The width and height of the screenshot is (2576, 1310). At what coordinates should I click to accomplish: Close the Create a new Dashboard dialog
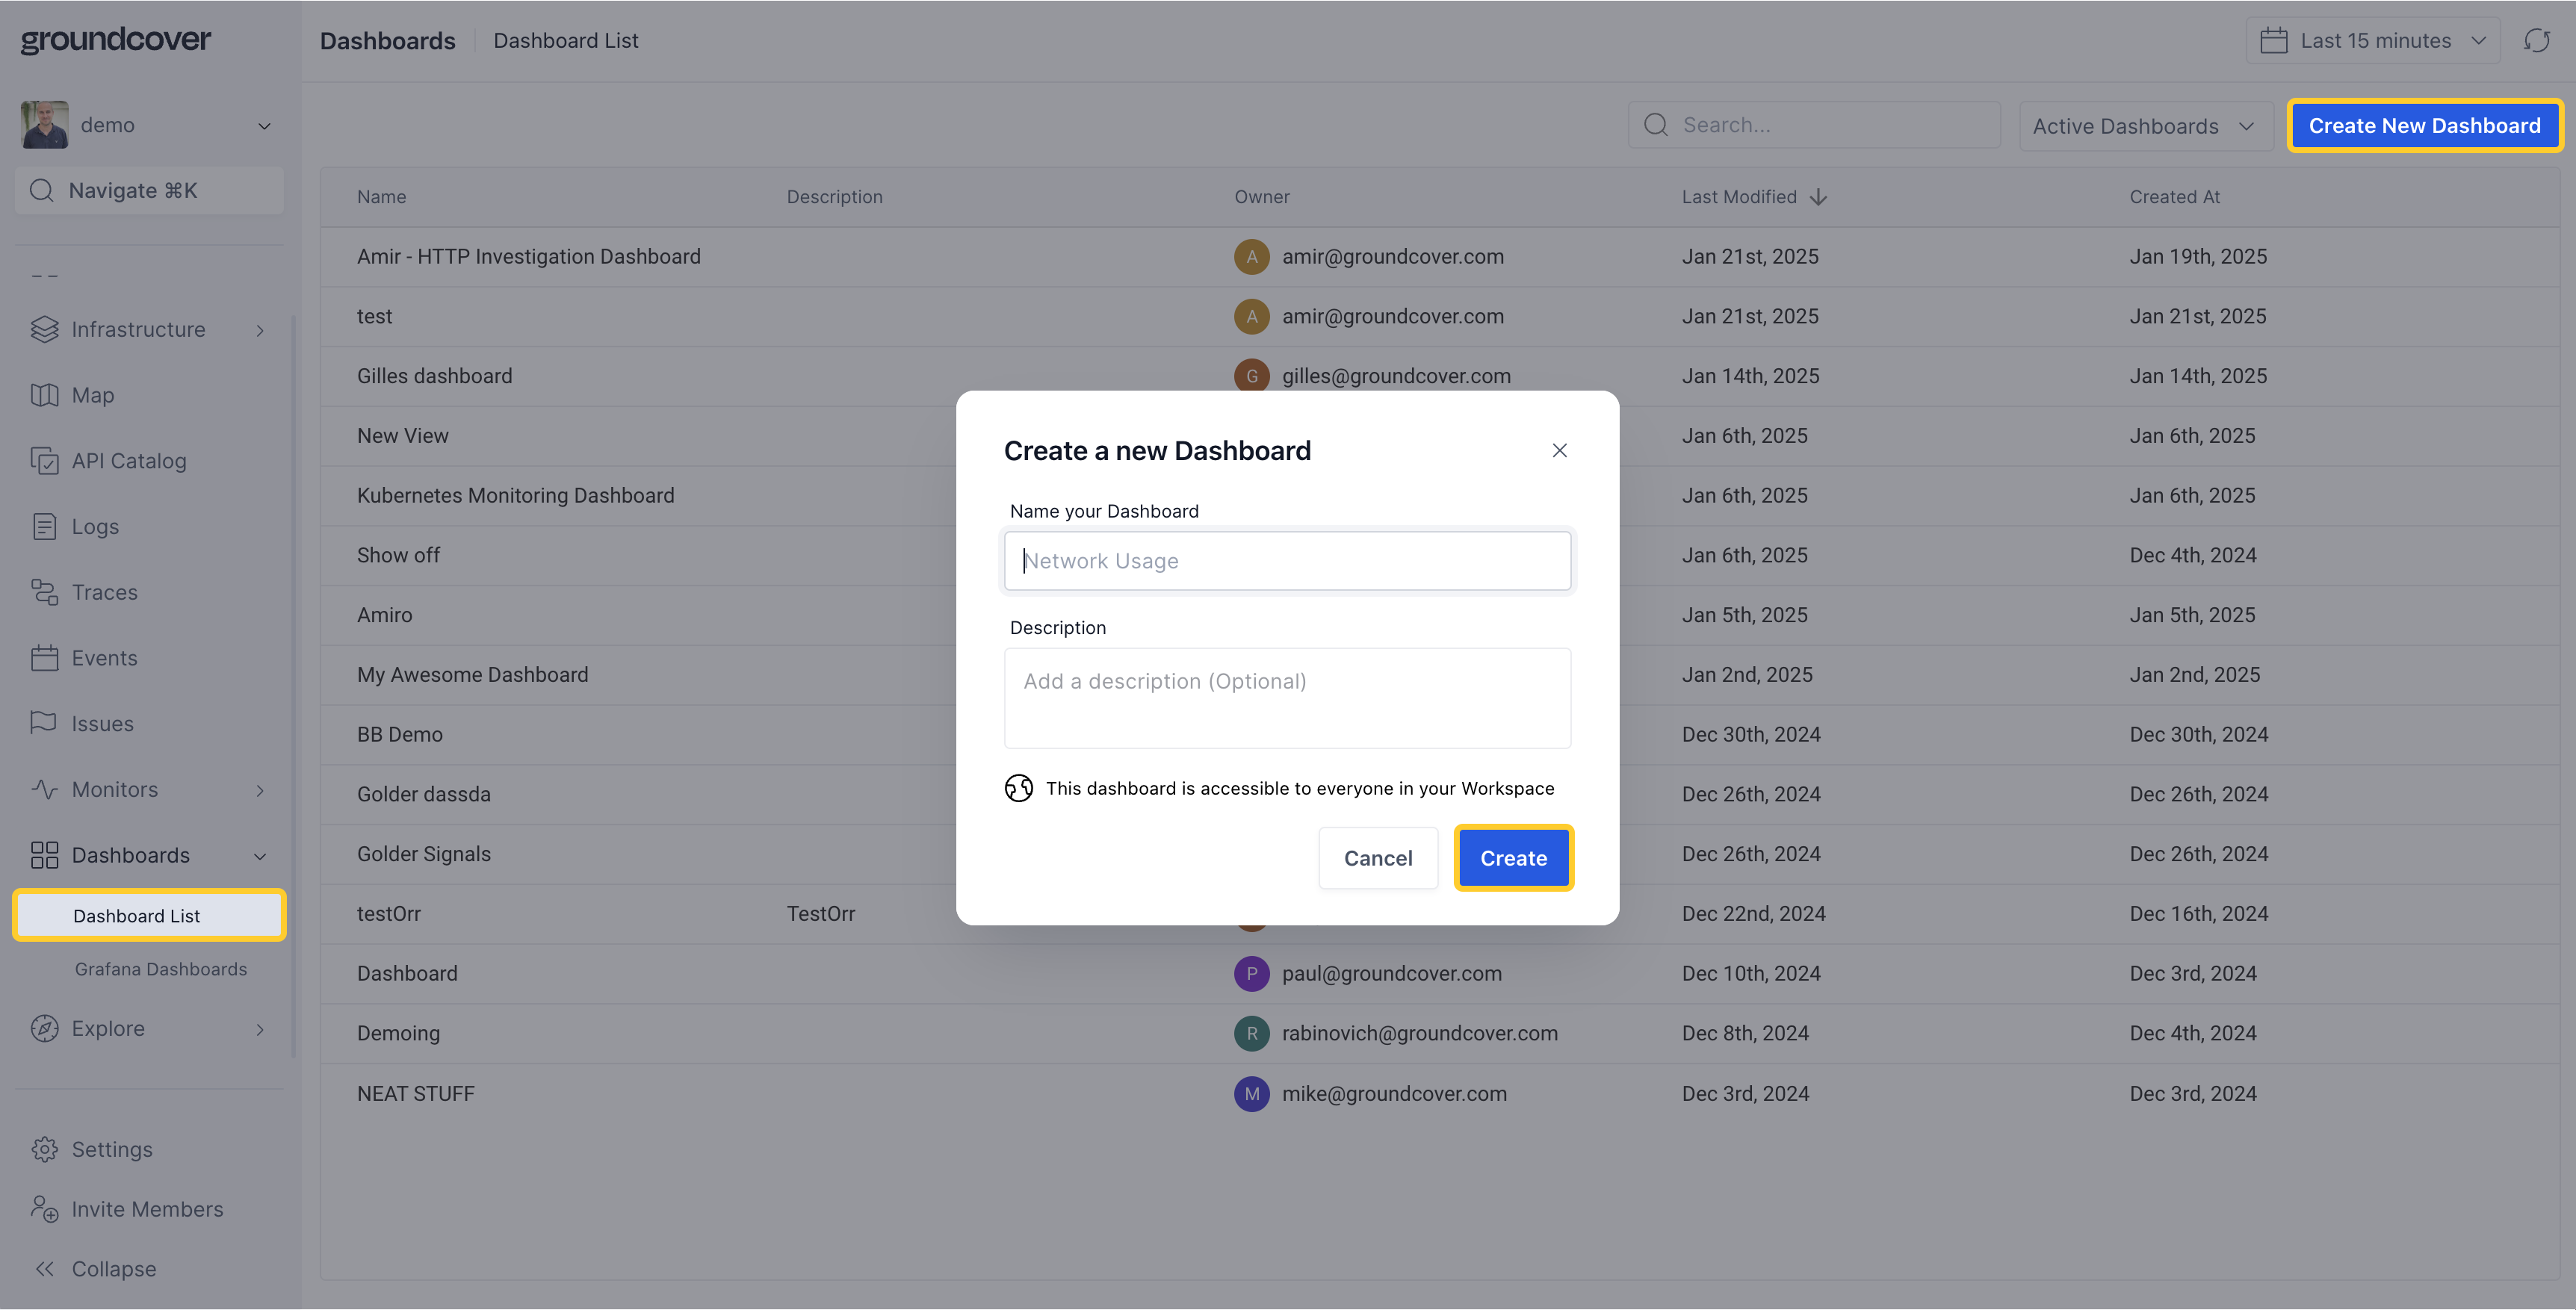tap(1559, 450)
